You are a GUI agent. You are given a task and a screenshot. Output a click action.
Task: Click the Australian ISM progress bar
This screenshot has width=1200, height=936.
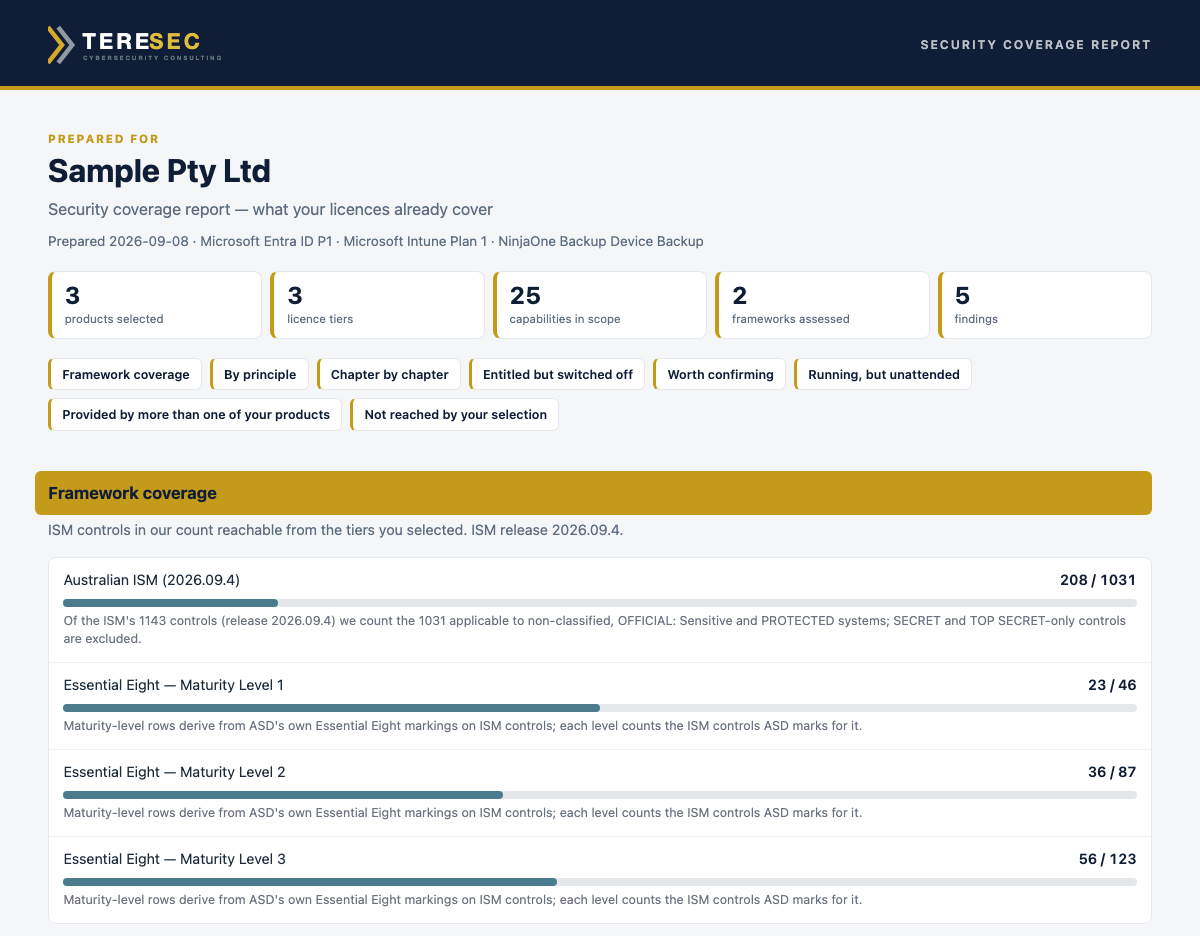click(600, 603)
